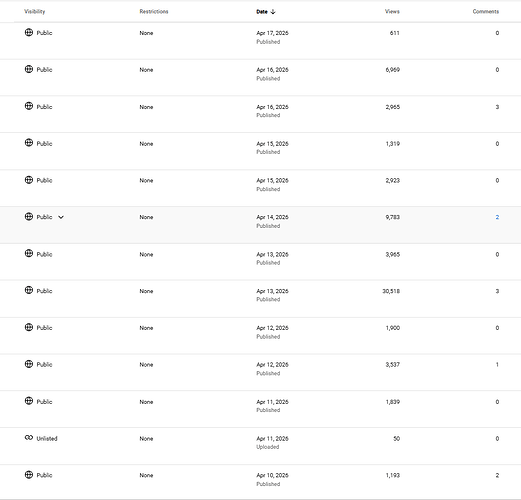Click the globe icon in the Apr 17 row

[29, 32]
